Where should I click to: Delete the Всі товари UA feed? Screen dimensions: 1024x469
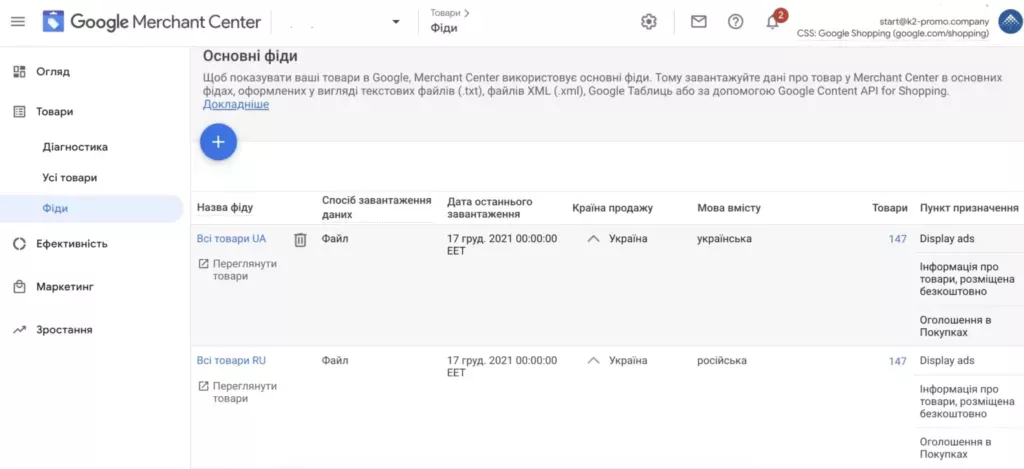point(300,240)
